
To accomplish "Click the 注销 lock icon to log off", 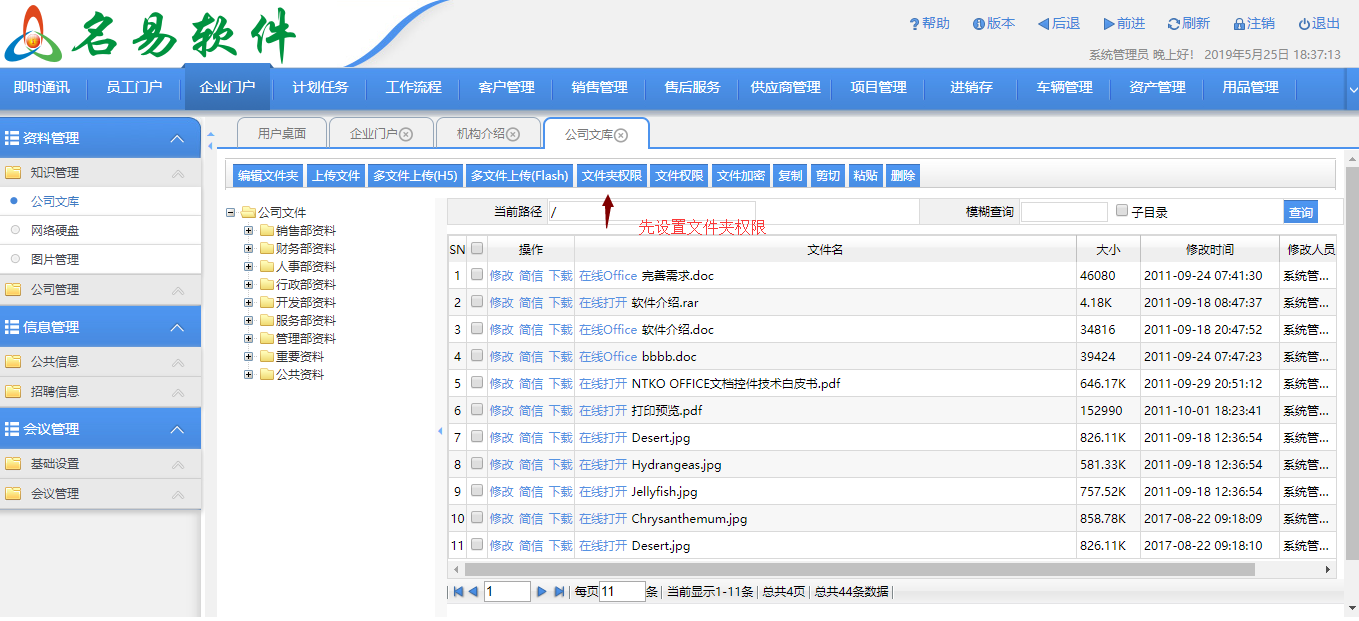I will click(x=1240, y=24).
